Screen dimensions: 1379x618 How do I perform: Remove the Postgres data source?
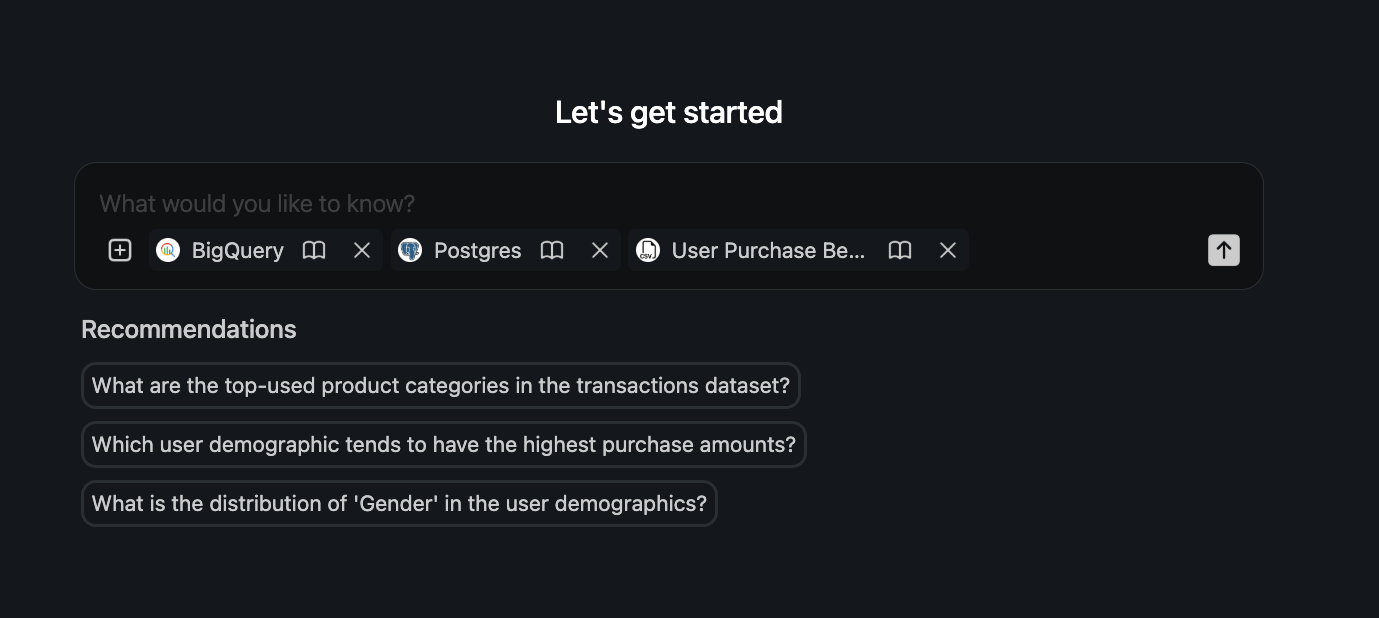coord(600,250)
